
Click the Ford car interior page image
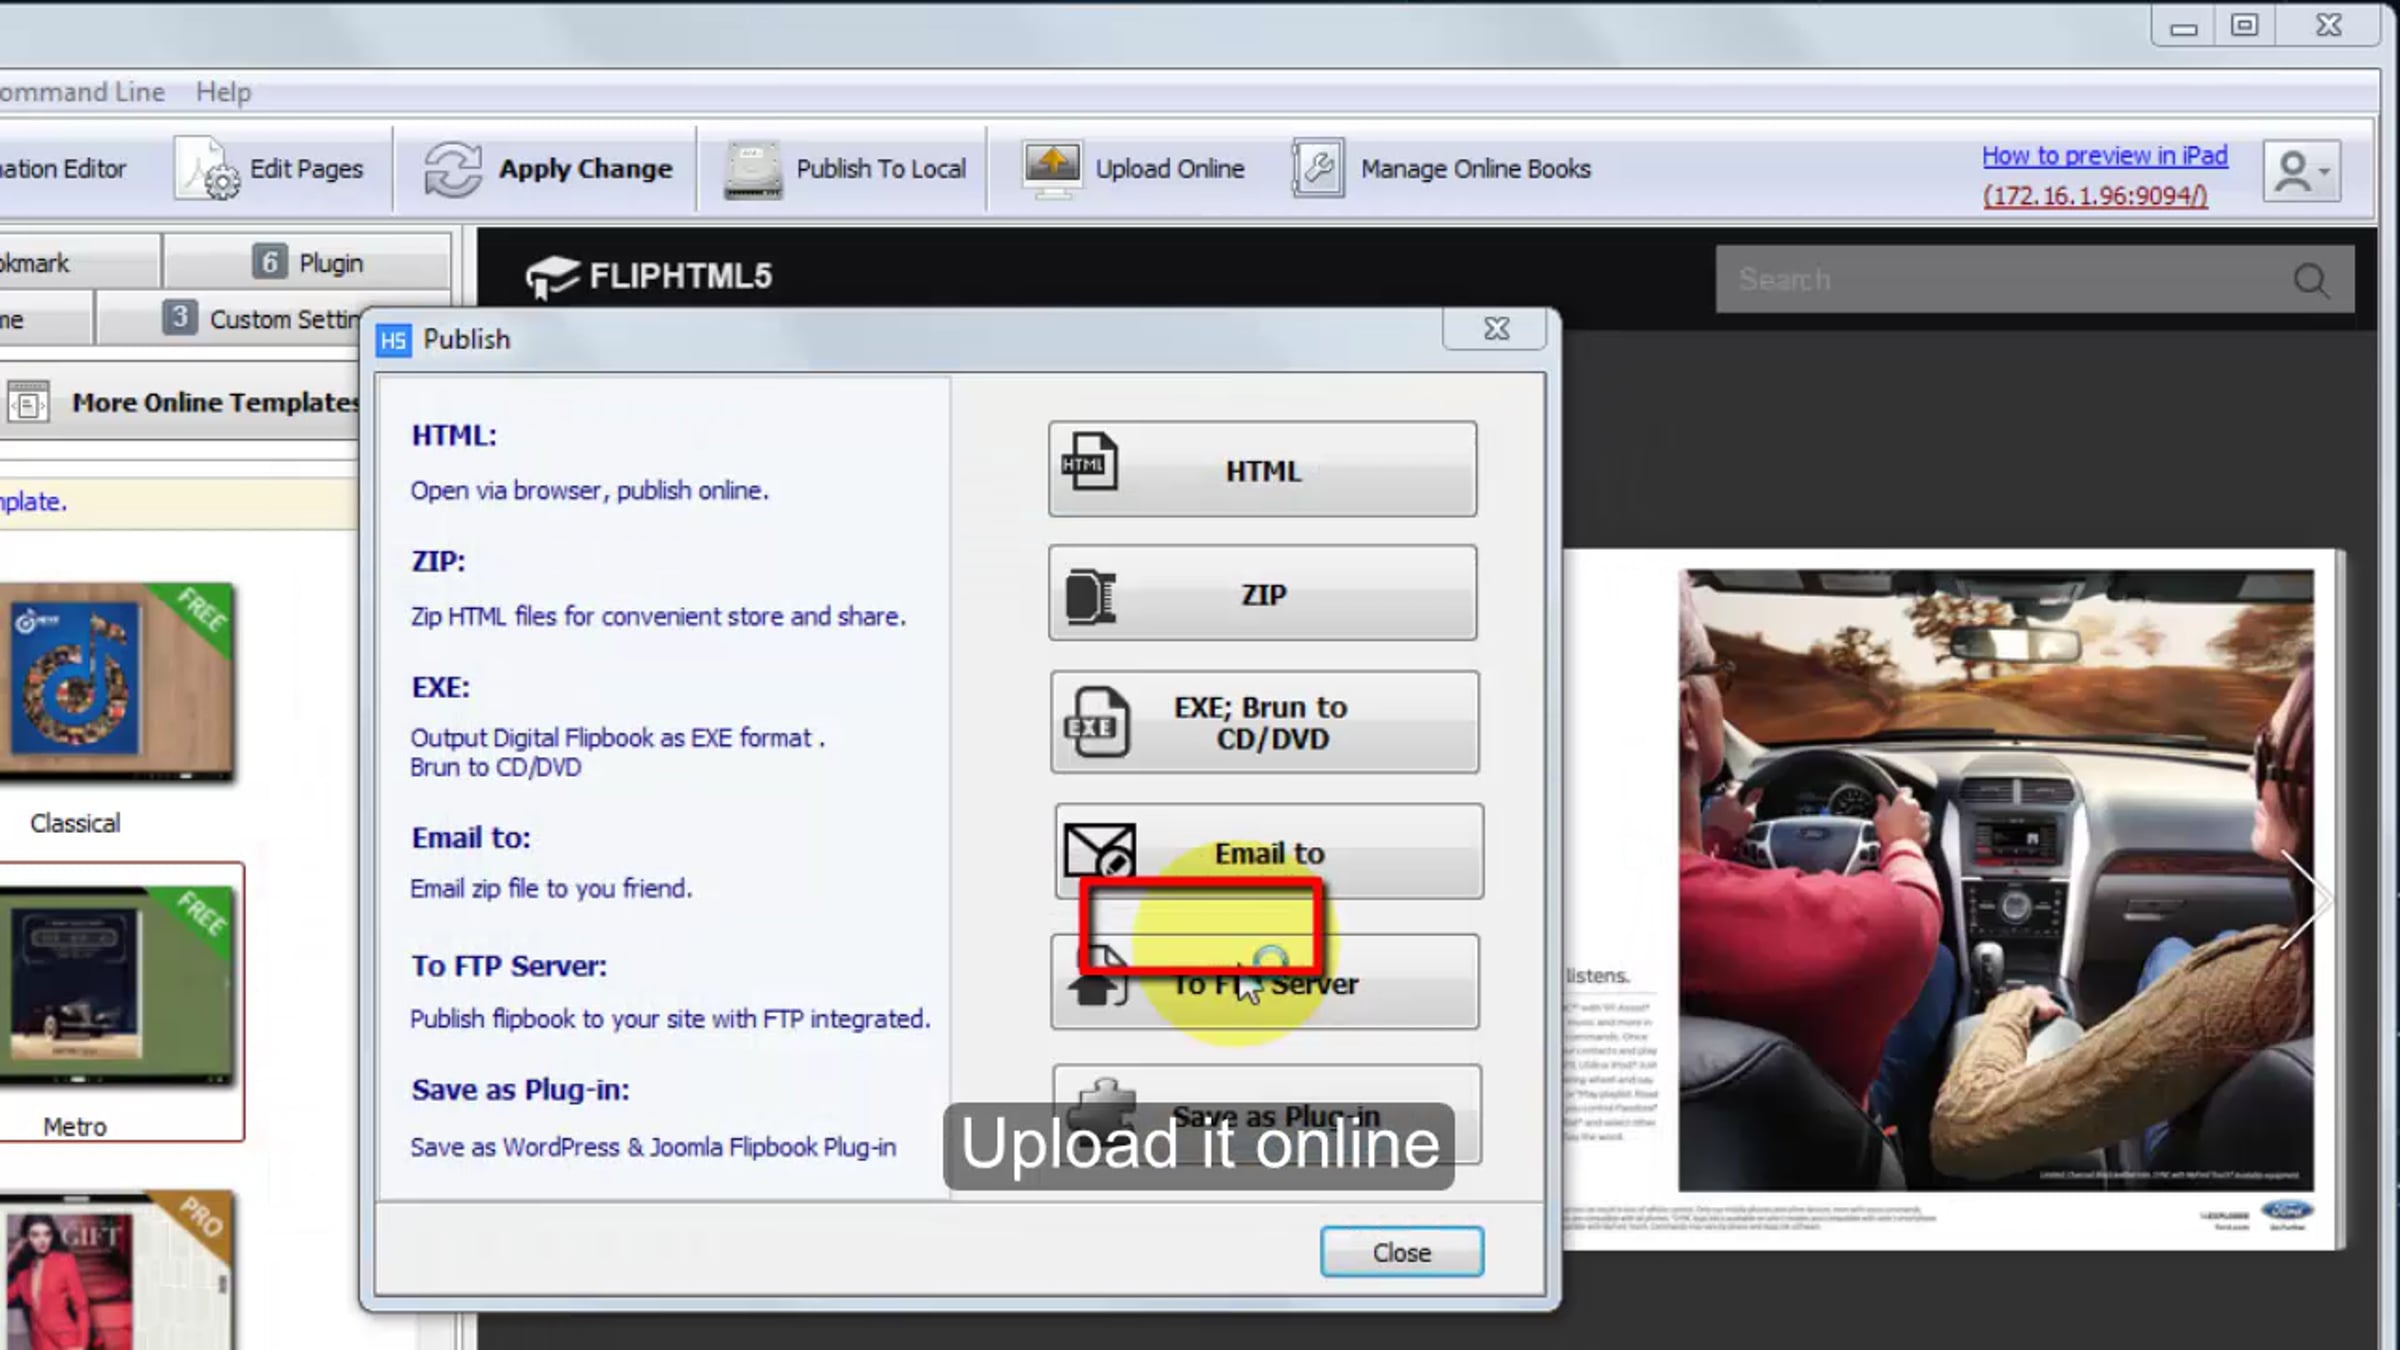[1995, 880]
